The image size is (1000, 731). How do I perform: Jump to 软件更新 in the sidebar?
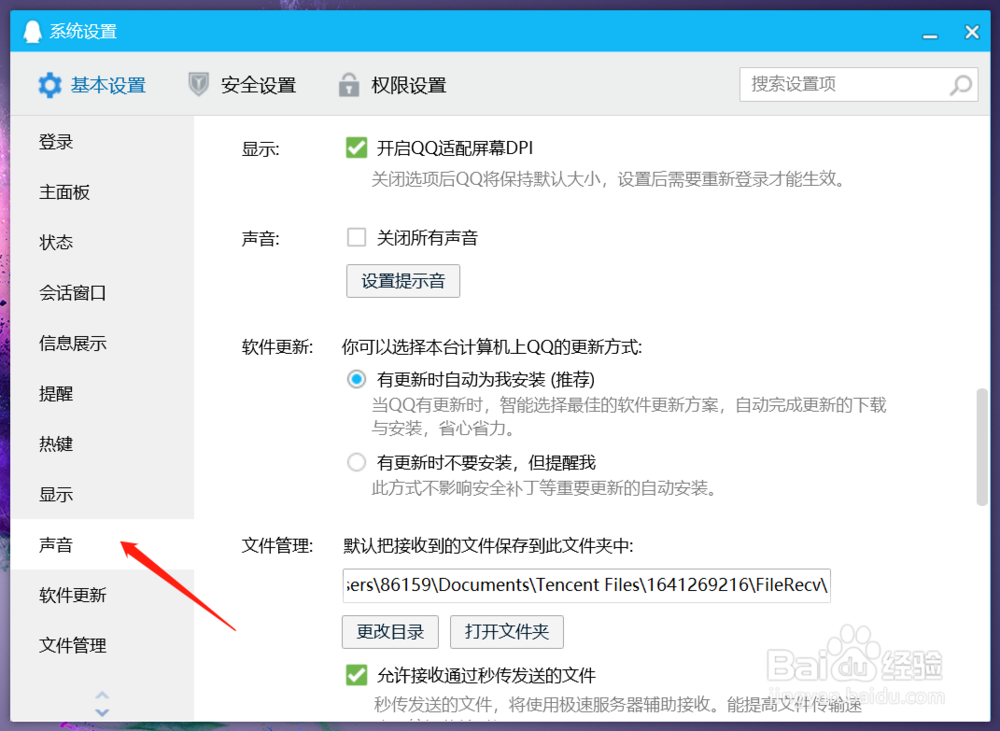coord(102,595)
